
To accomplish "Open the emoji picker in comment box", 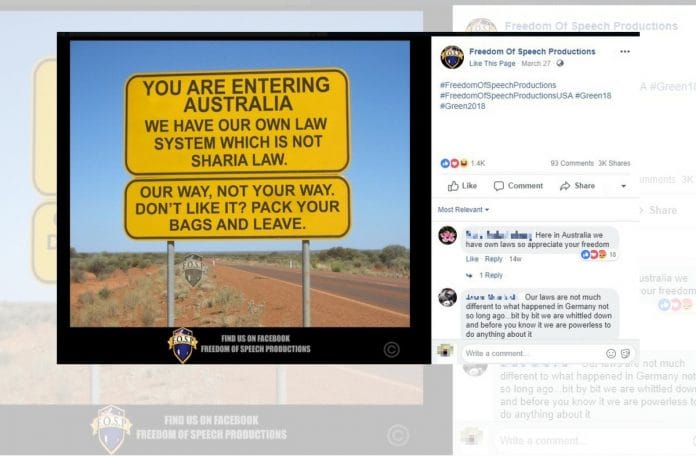I will pos(611,353).
